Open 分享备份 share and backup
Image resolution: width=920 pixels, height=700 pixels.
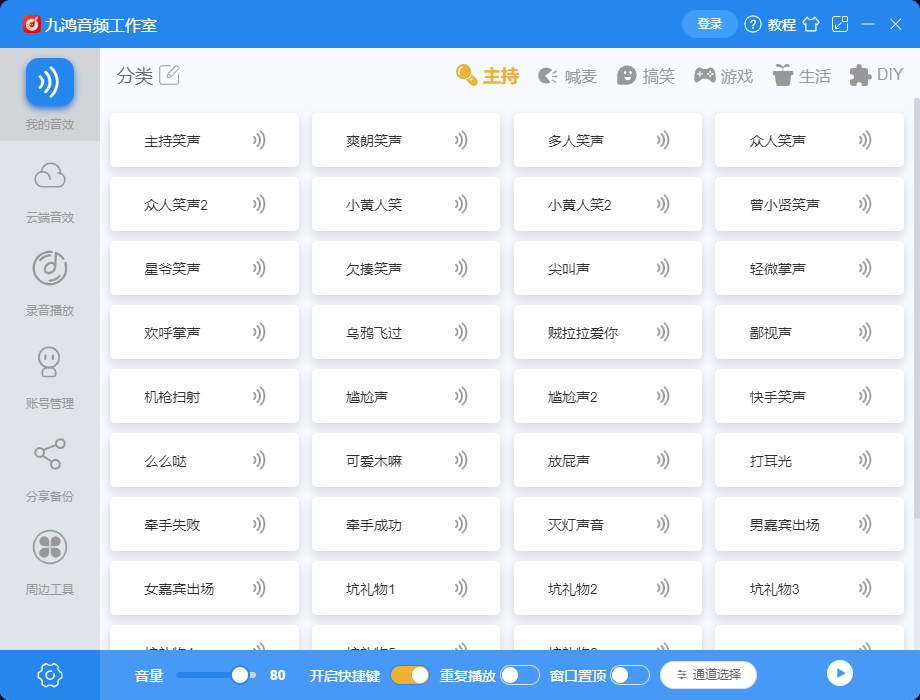(x=50, y=471)
